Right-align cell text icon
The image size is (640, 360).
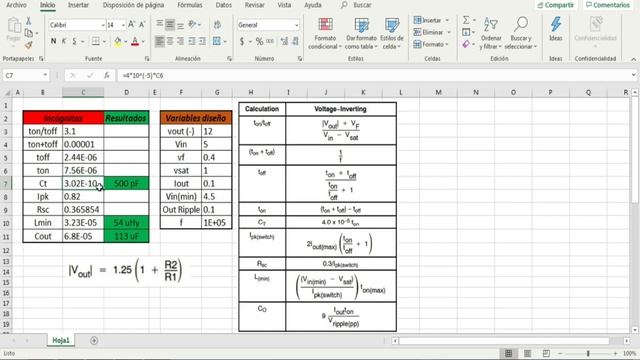(x=180, y=41)
